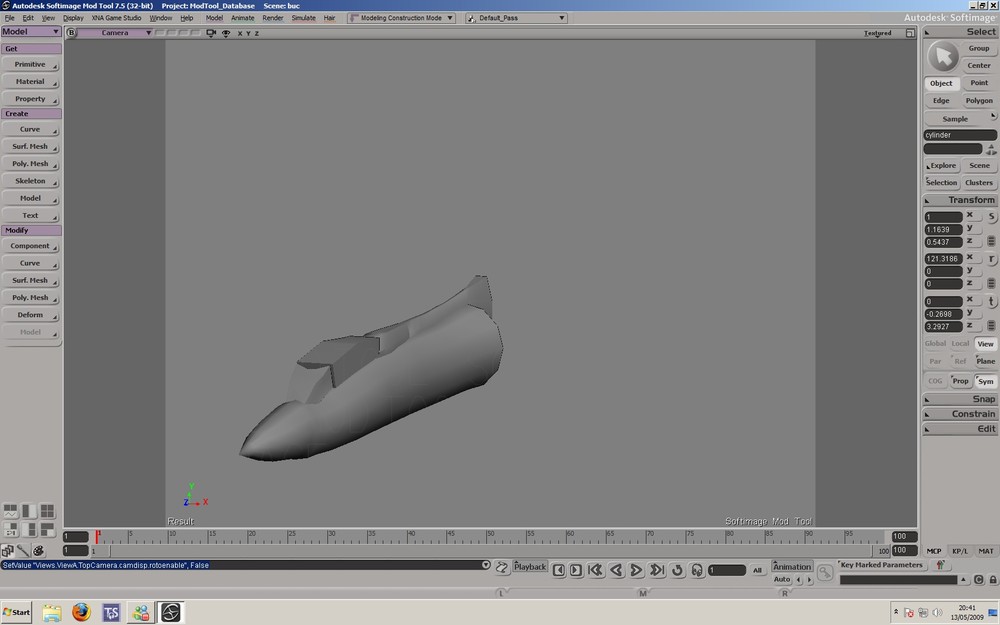Open the Textured display mode menu

pyautogui.click(x=878, y=33)
